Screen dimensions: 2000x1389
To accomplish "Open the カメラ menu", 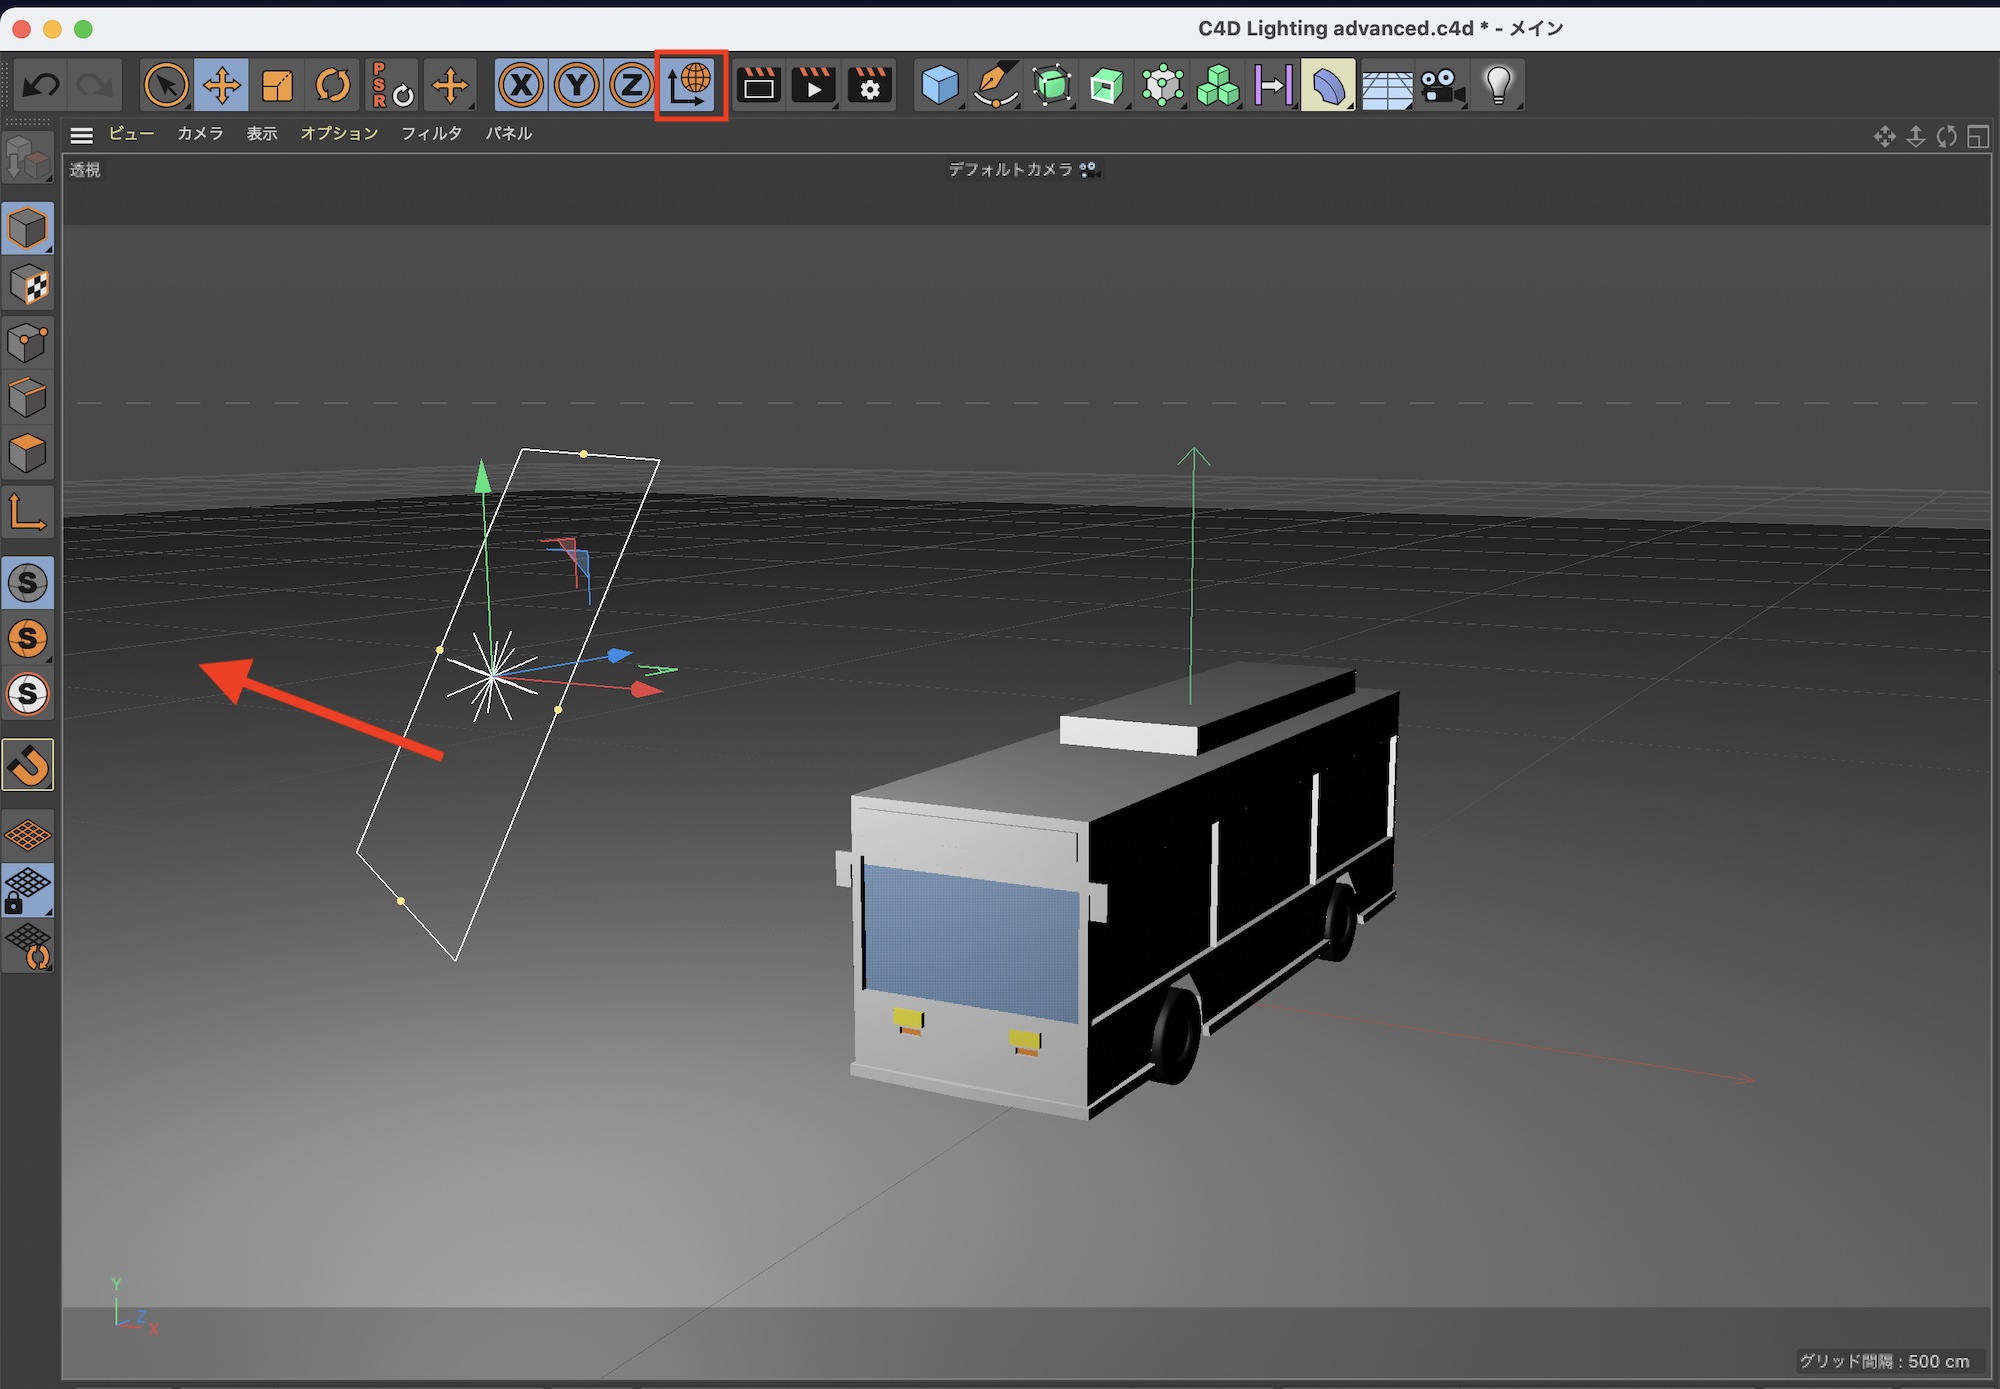I will click(200, 134).
